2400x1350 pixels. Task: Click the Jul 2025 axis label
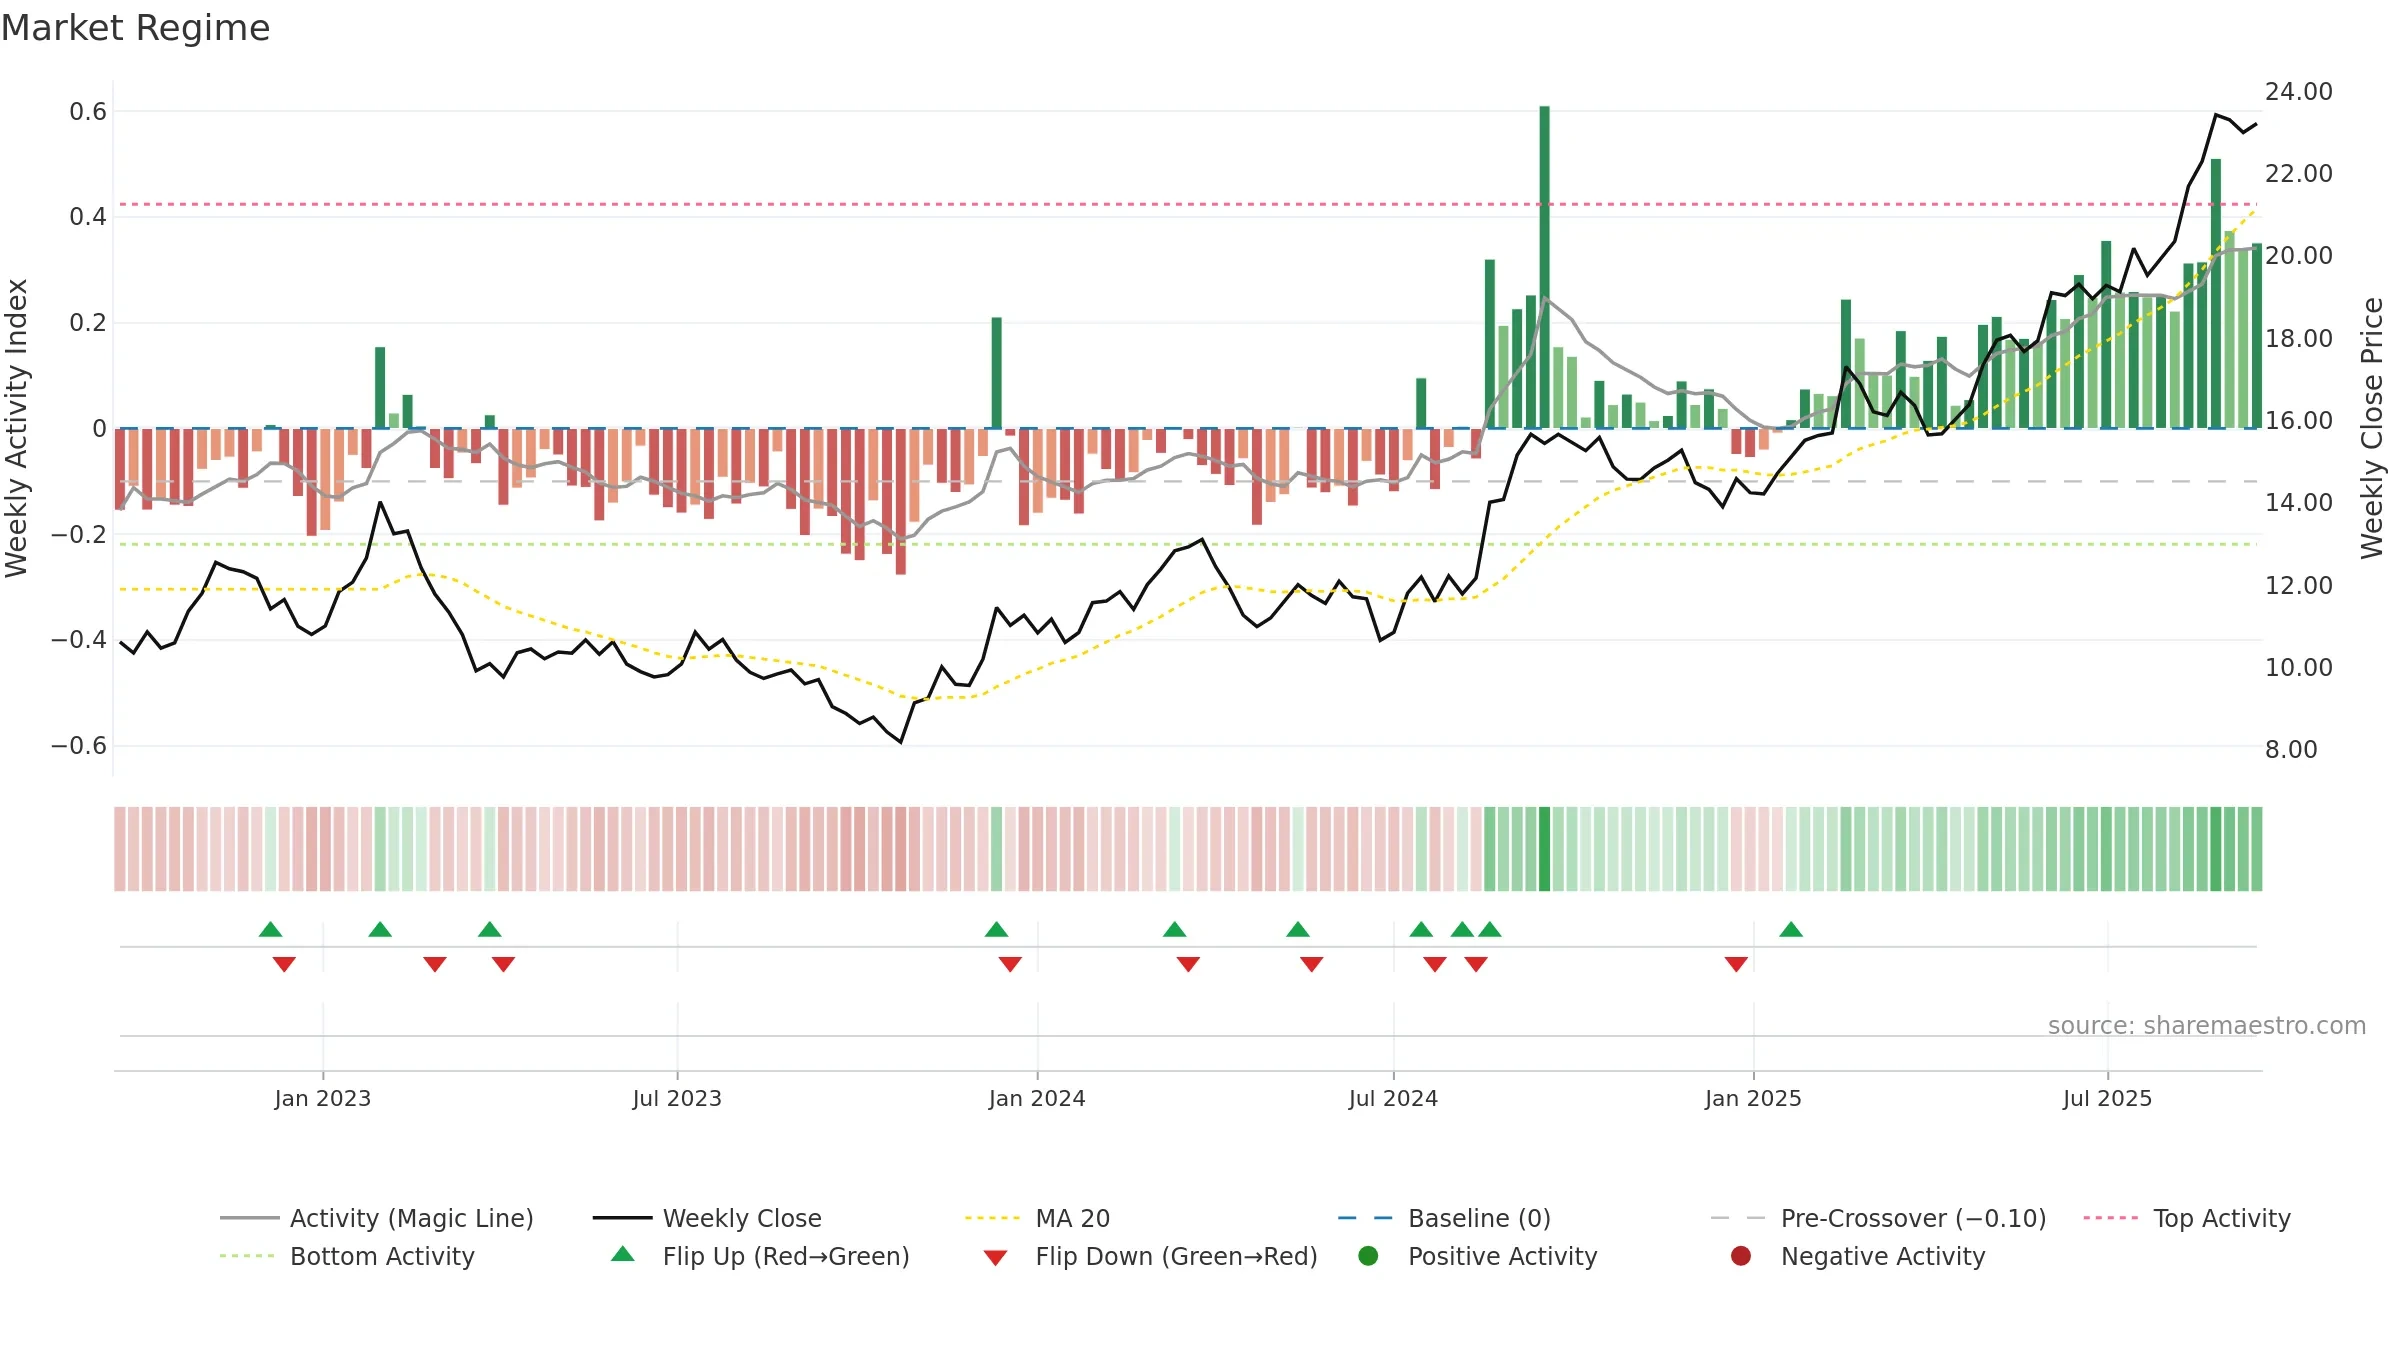[2107, 1099]
